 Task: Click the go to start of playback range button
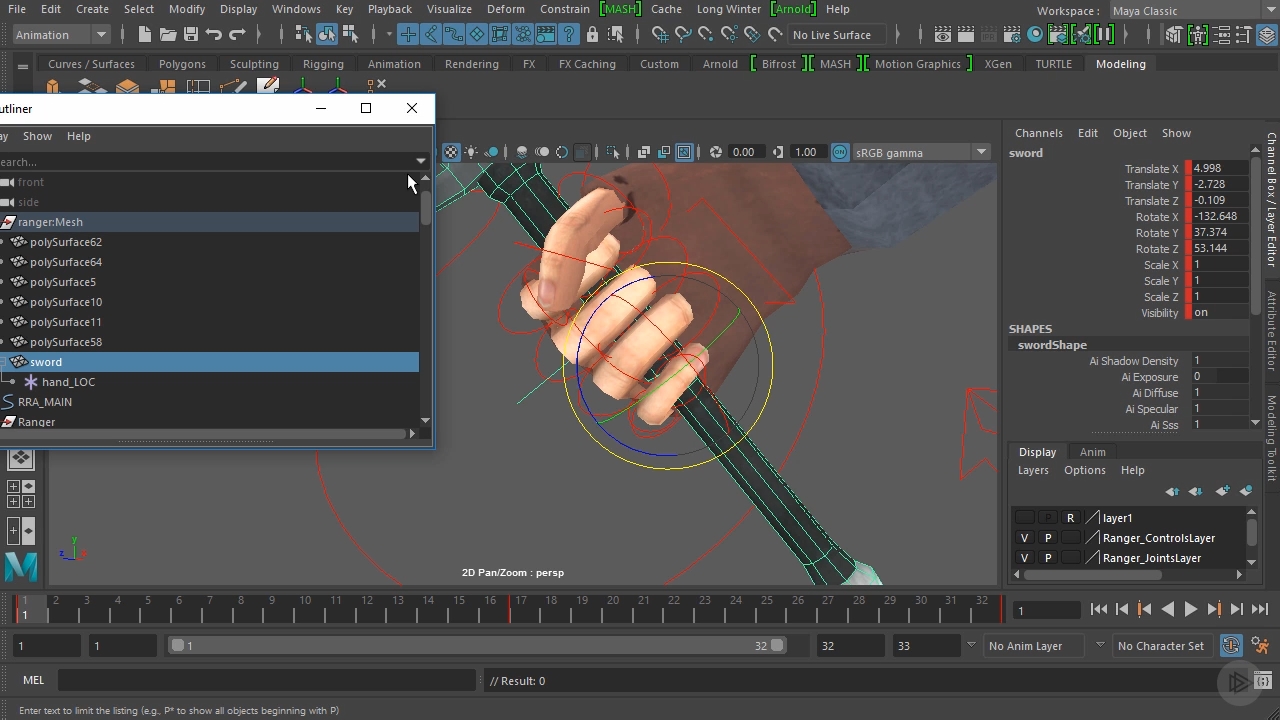[x=1099, y=609]
